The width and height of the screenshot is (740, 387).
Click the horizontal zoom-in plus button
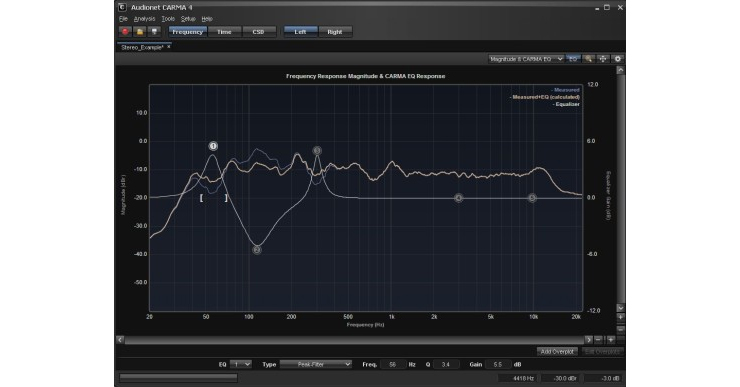[610, 340]
